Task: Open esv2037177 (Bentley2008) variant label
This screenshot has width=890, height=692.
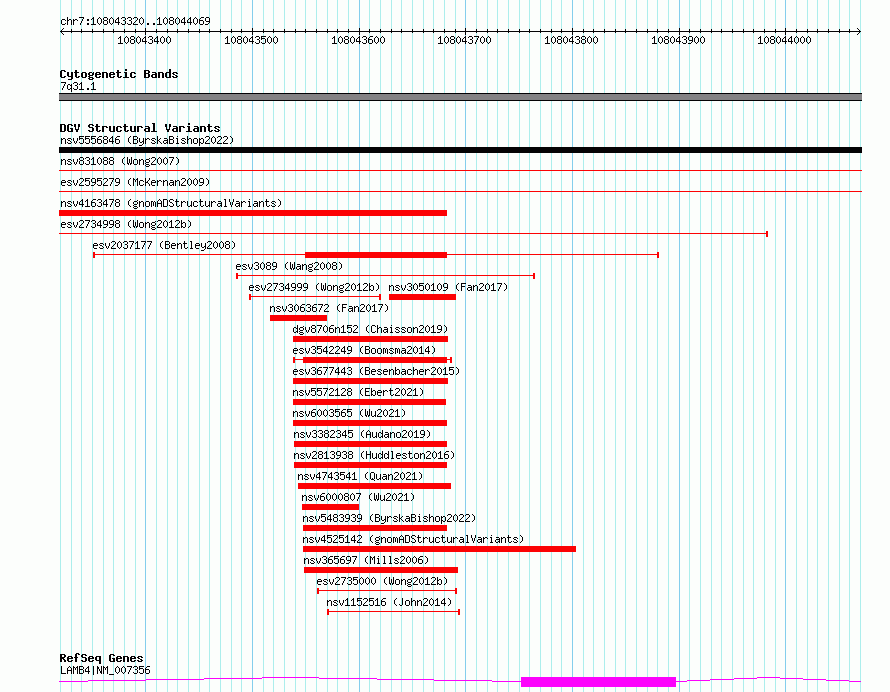Action: point(164,245)
